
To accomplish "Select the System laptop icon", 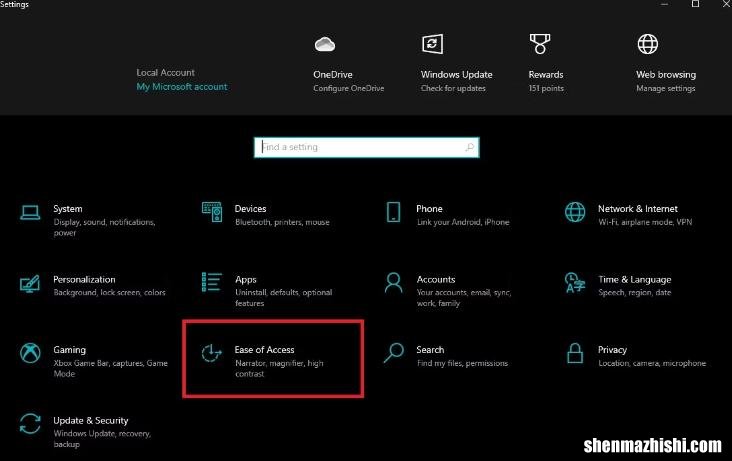I will coord(30,213).
